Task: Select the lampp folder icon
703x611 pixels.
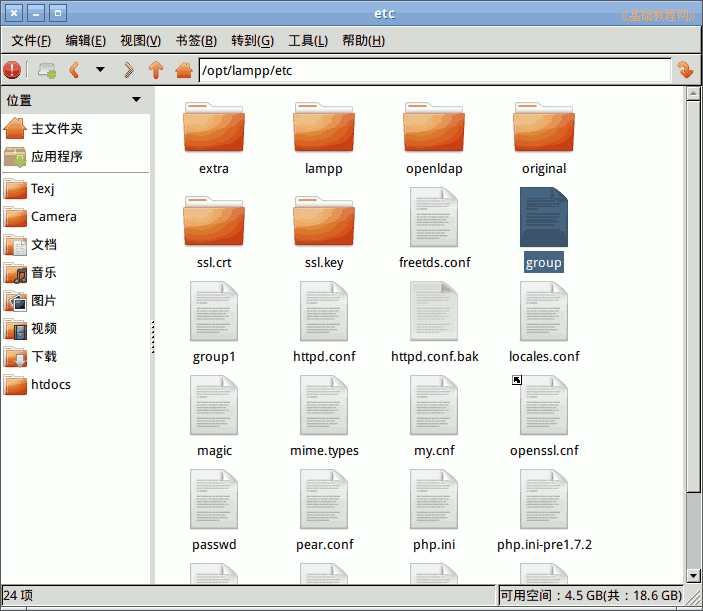Action: pos(324,127)
